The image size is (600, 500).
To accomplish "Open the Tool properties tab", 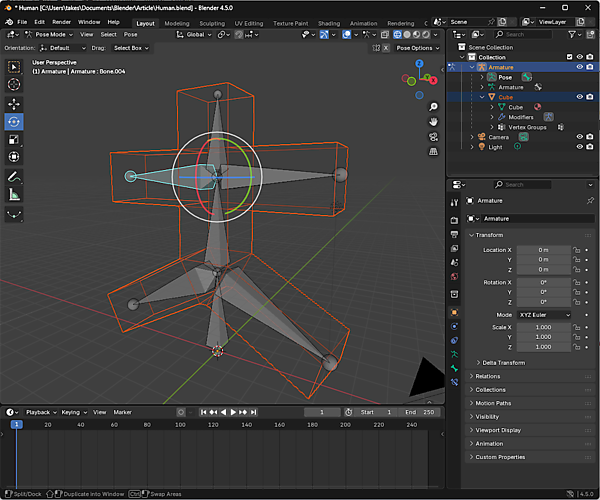I will 455,203.
